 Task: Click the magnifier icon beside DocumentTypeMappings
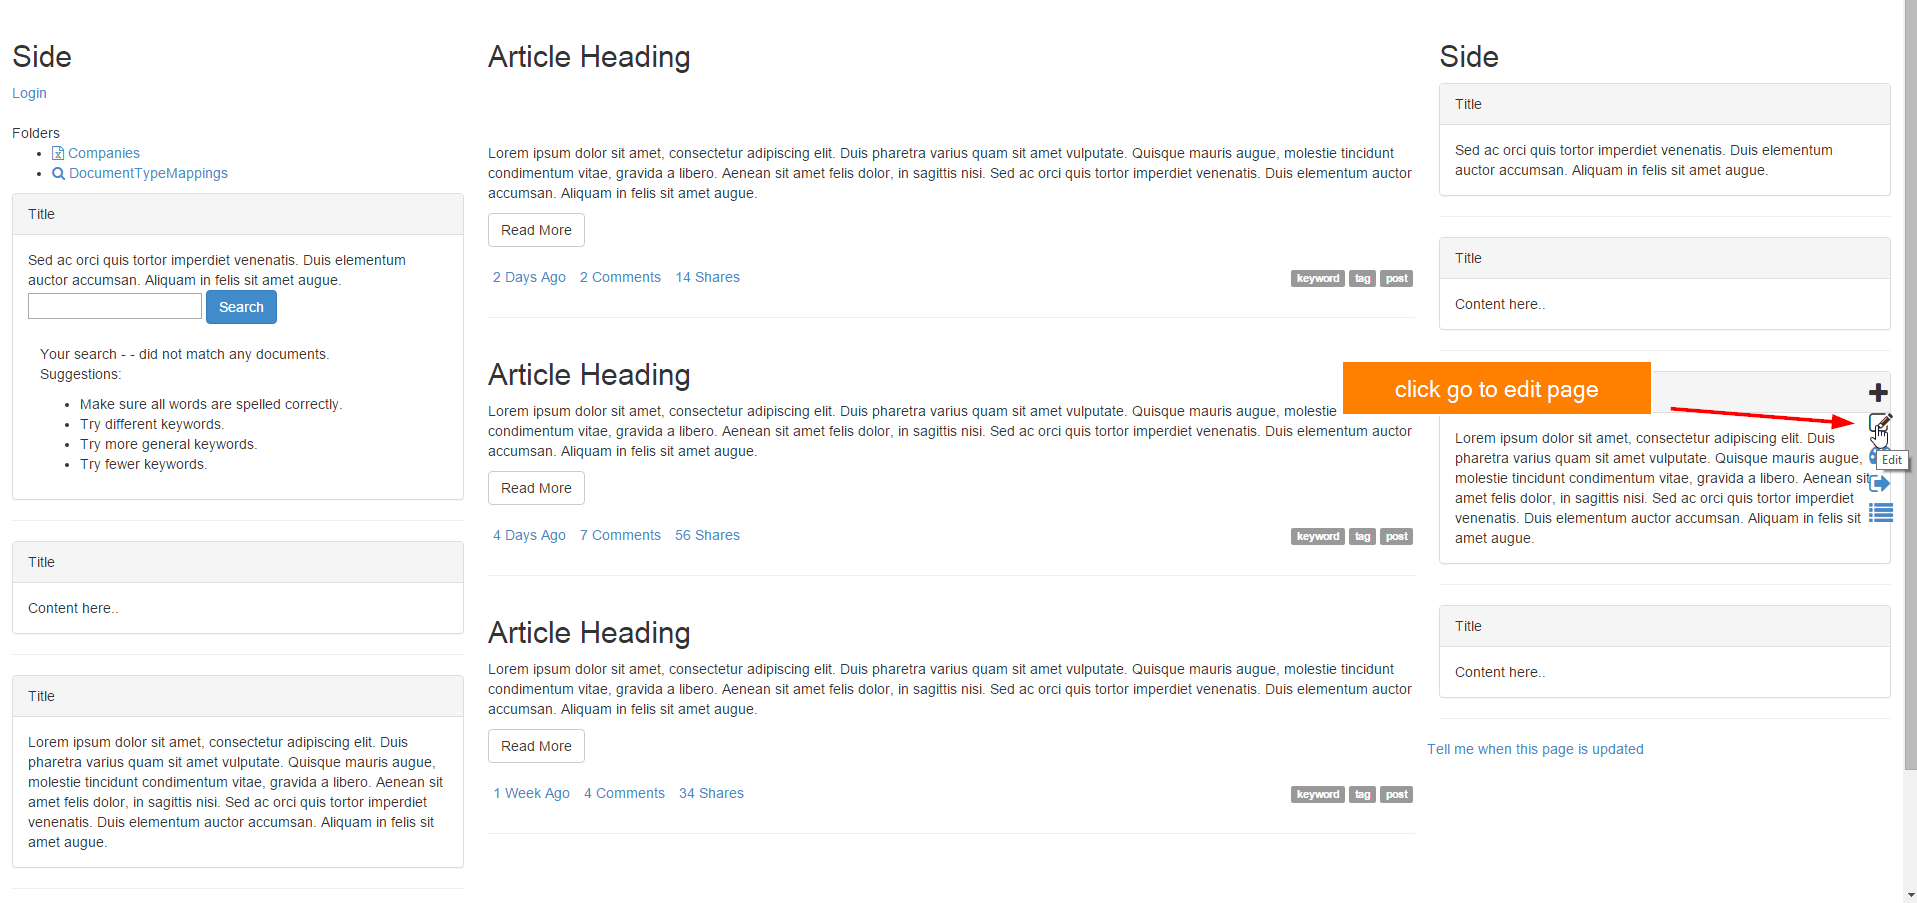click(58, 173)
